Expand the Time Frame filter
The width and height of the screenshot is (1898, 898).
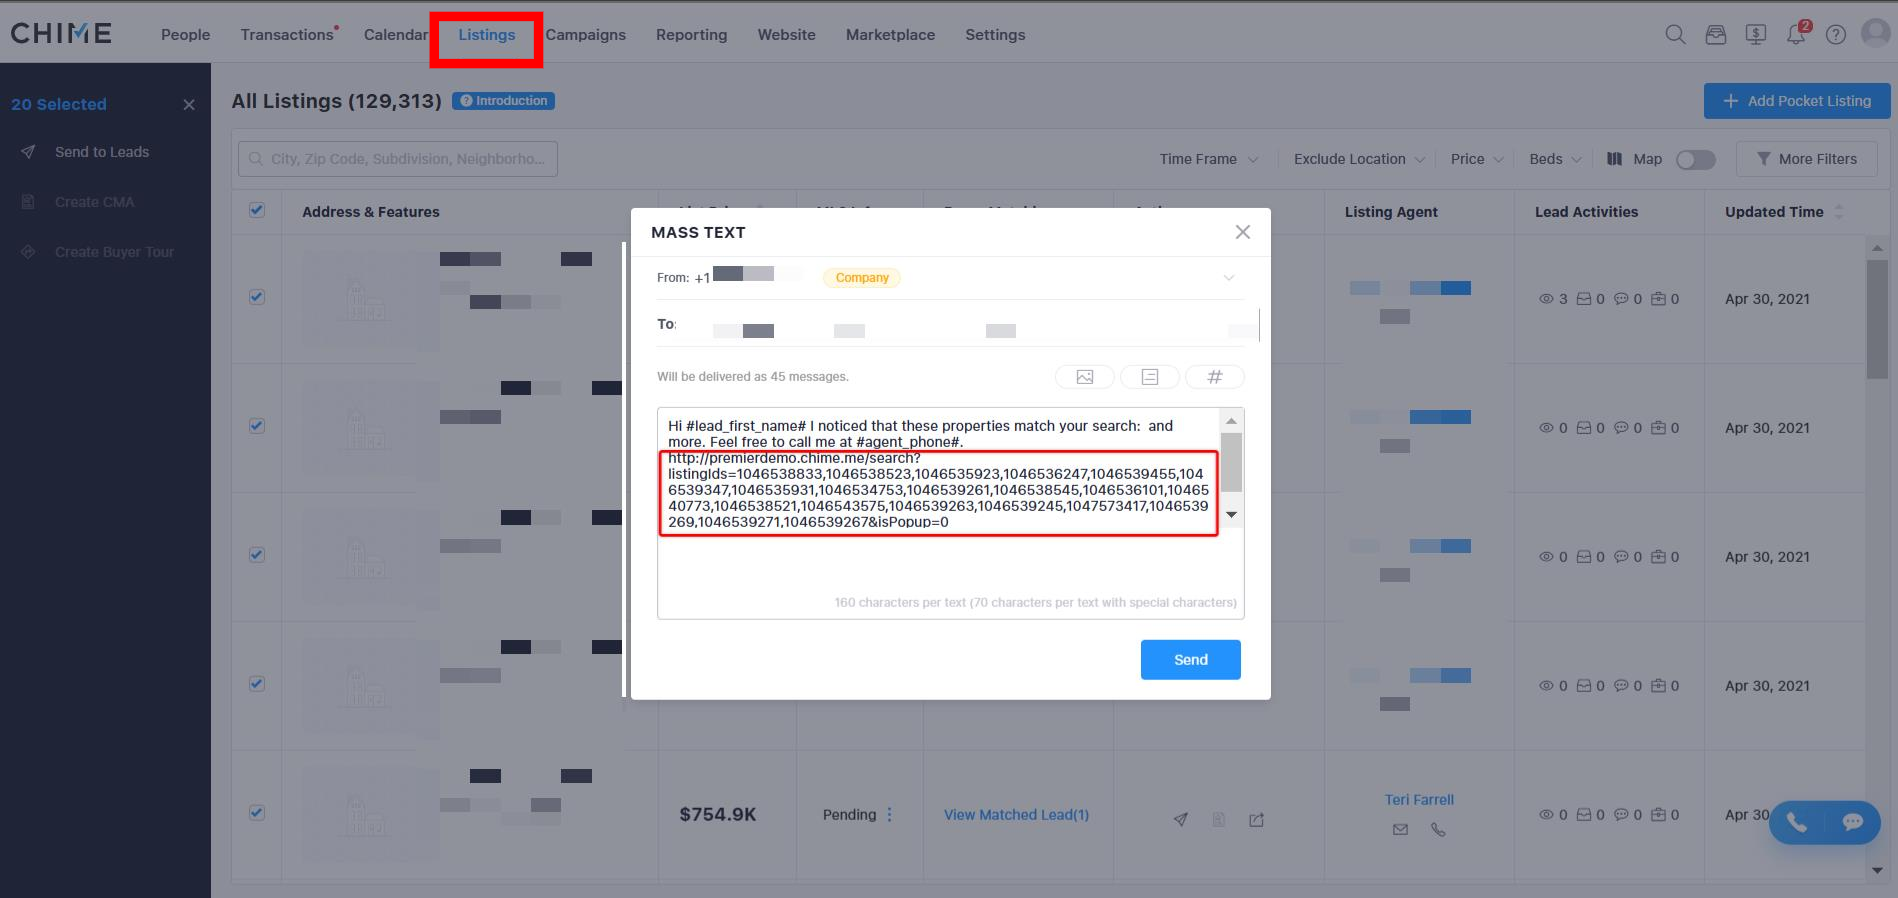(x=1208, y=159)
